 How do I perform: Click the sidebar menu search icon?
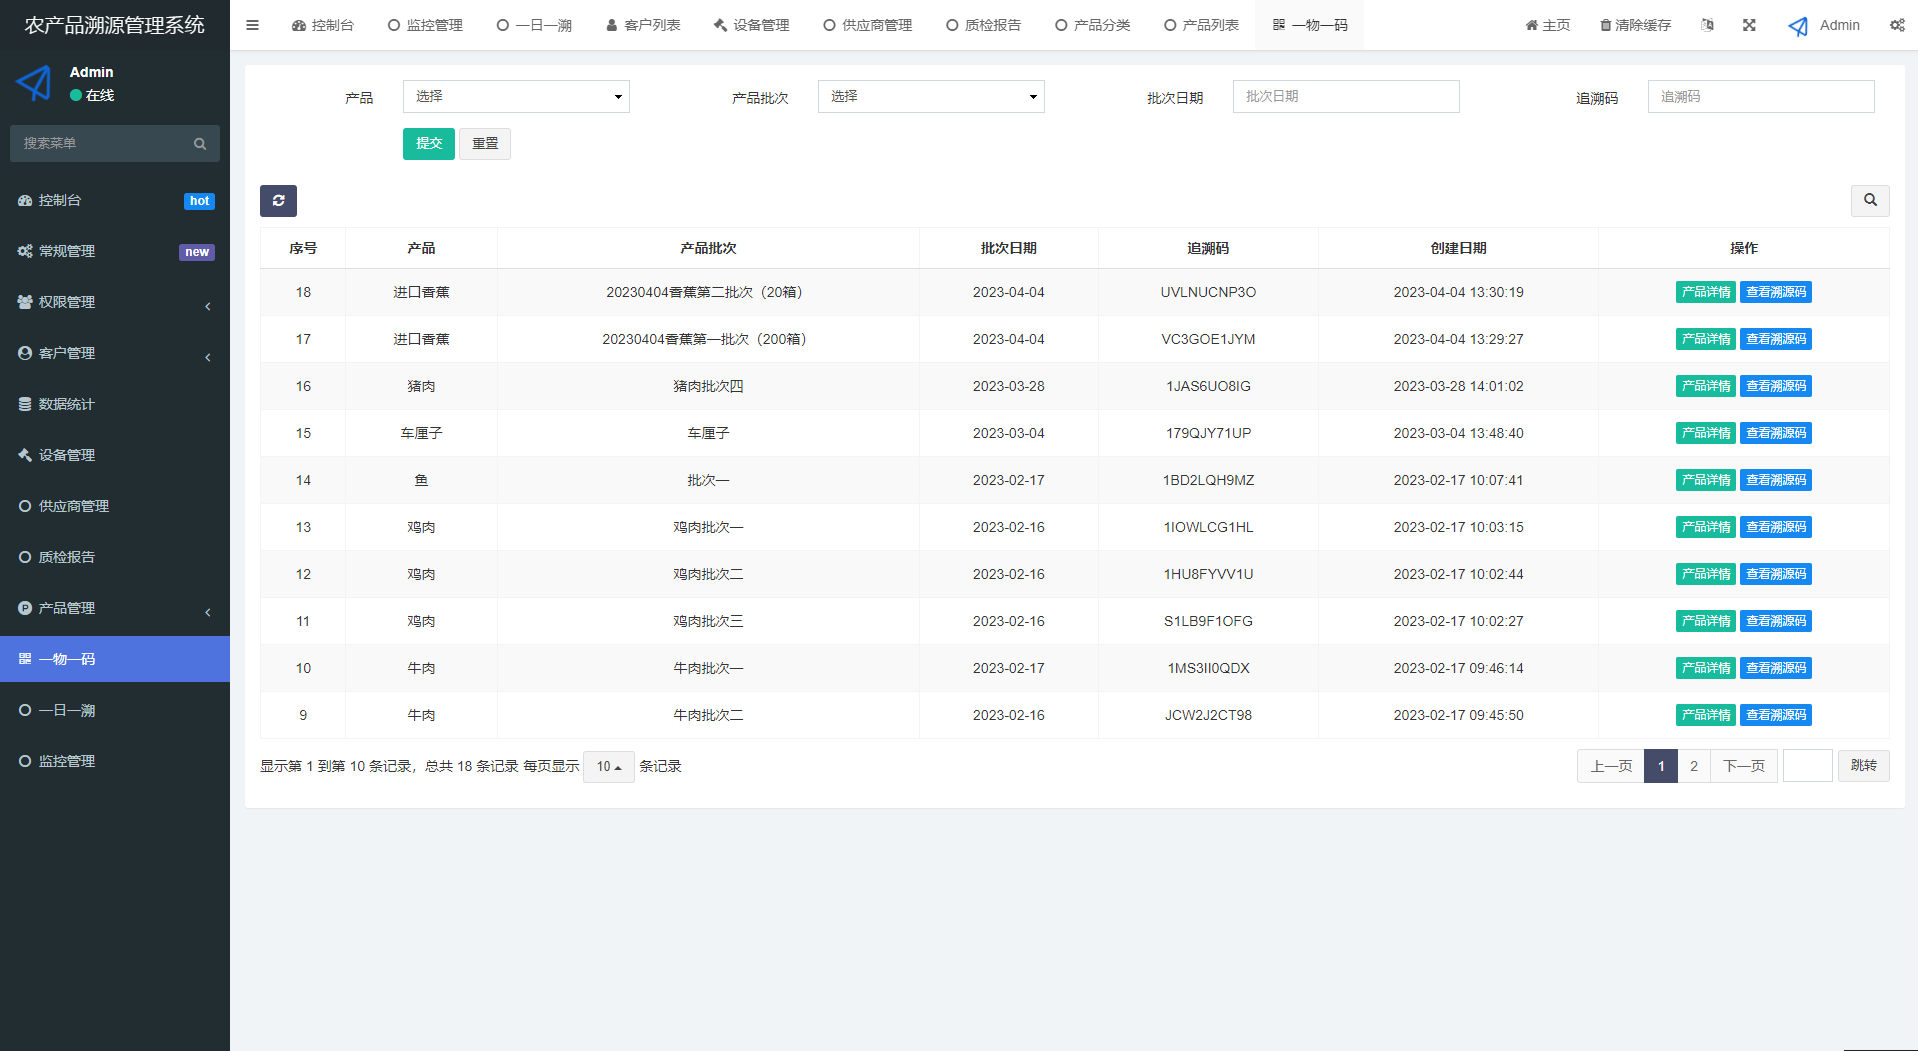coord(200,144)
